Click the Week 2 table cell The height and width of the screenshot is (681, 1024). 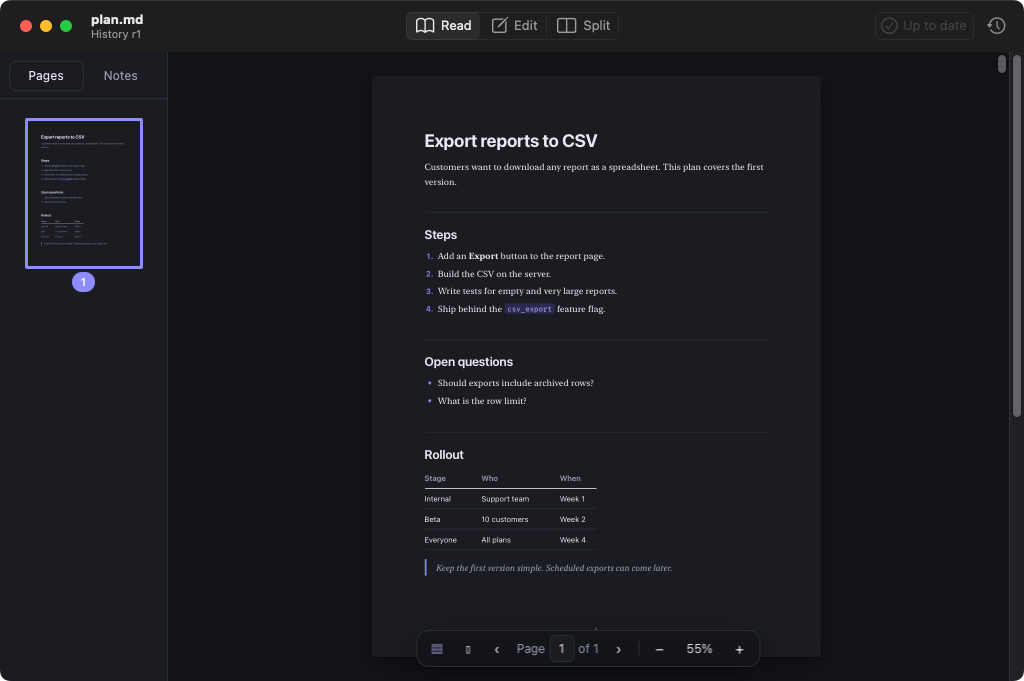573,520
